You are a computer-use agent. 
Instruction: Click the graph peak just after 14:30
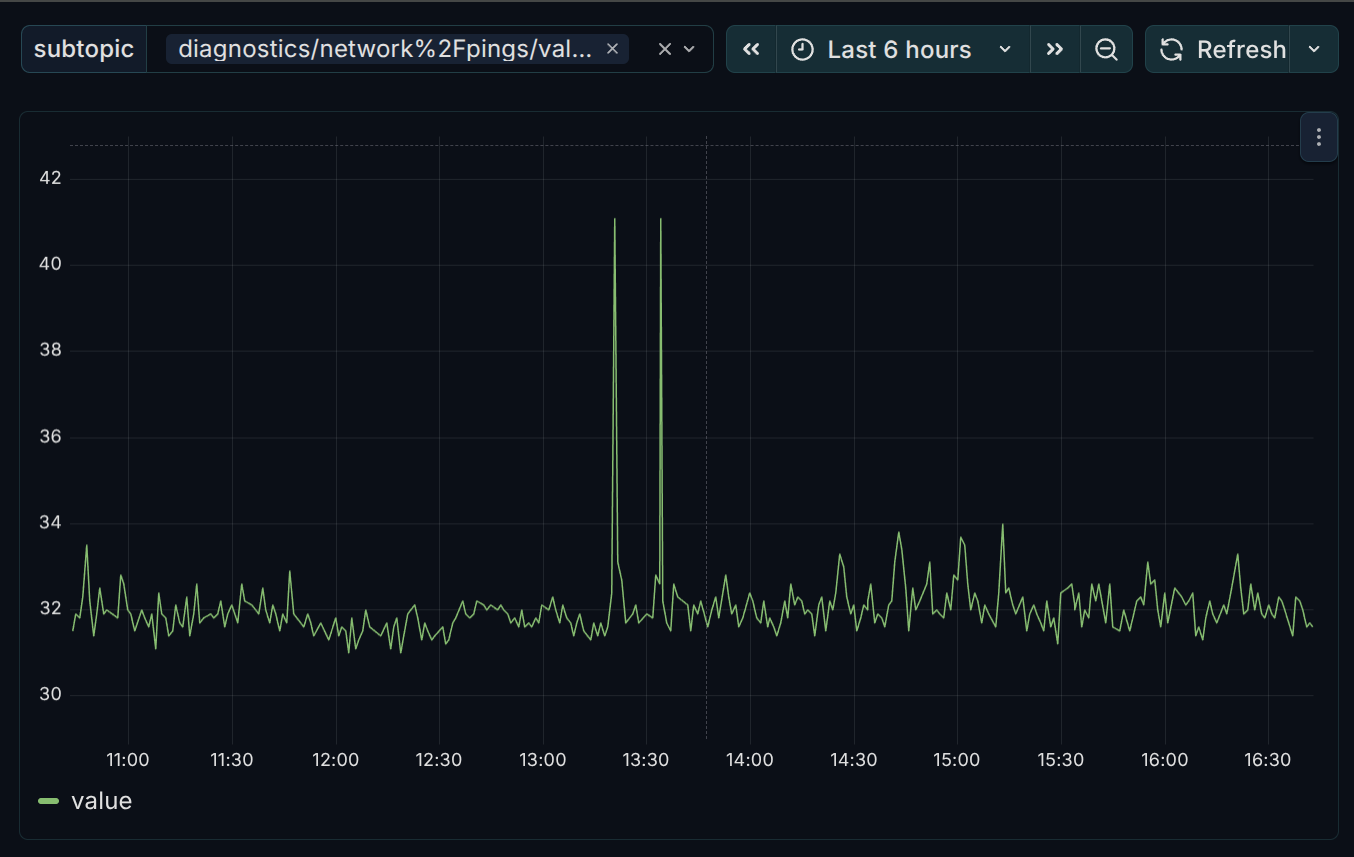(898, 533)
